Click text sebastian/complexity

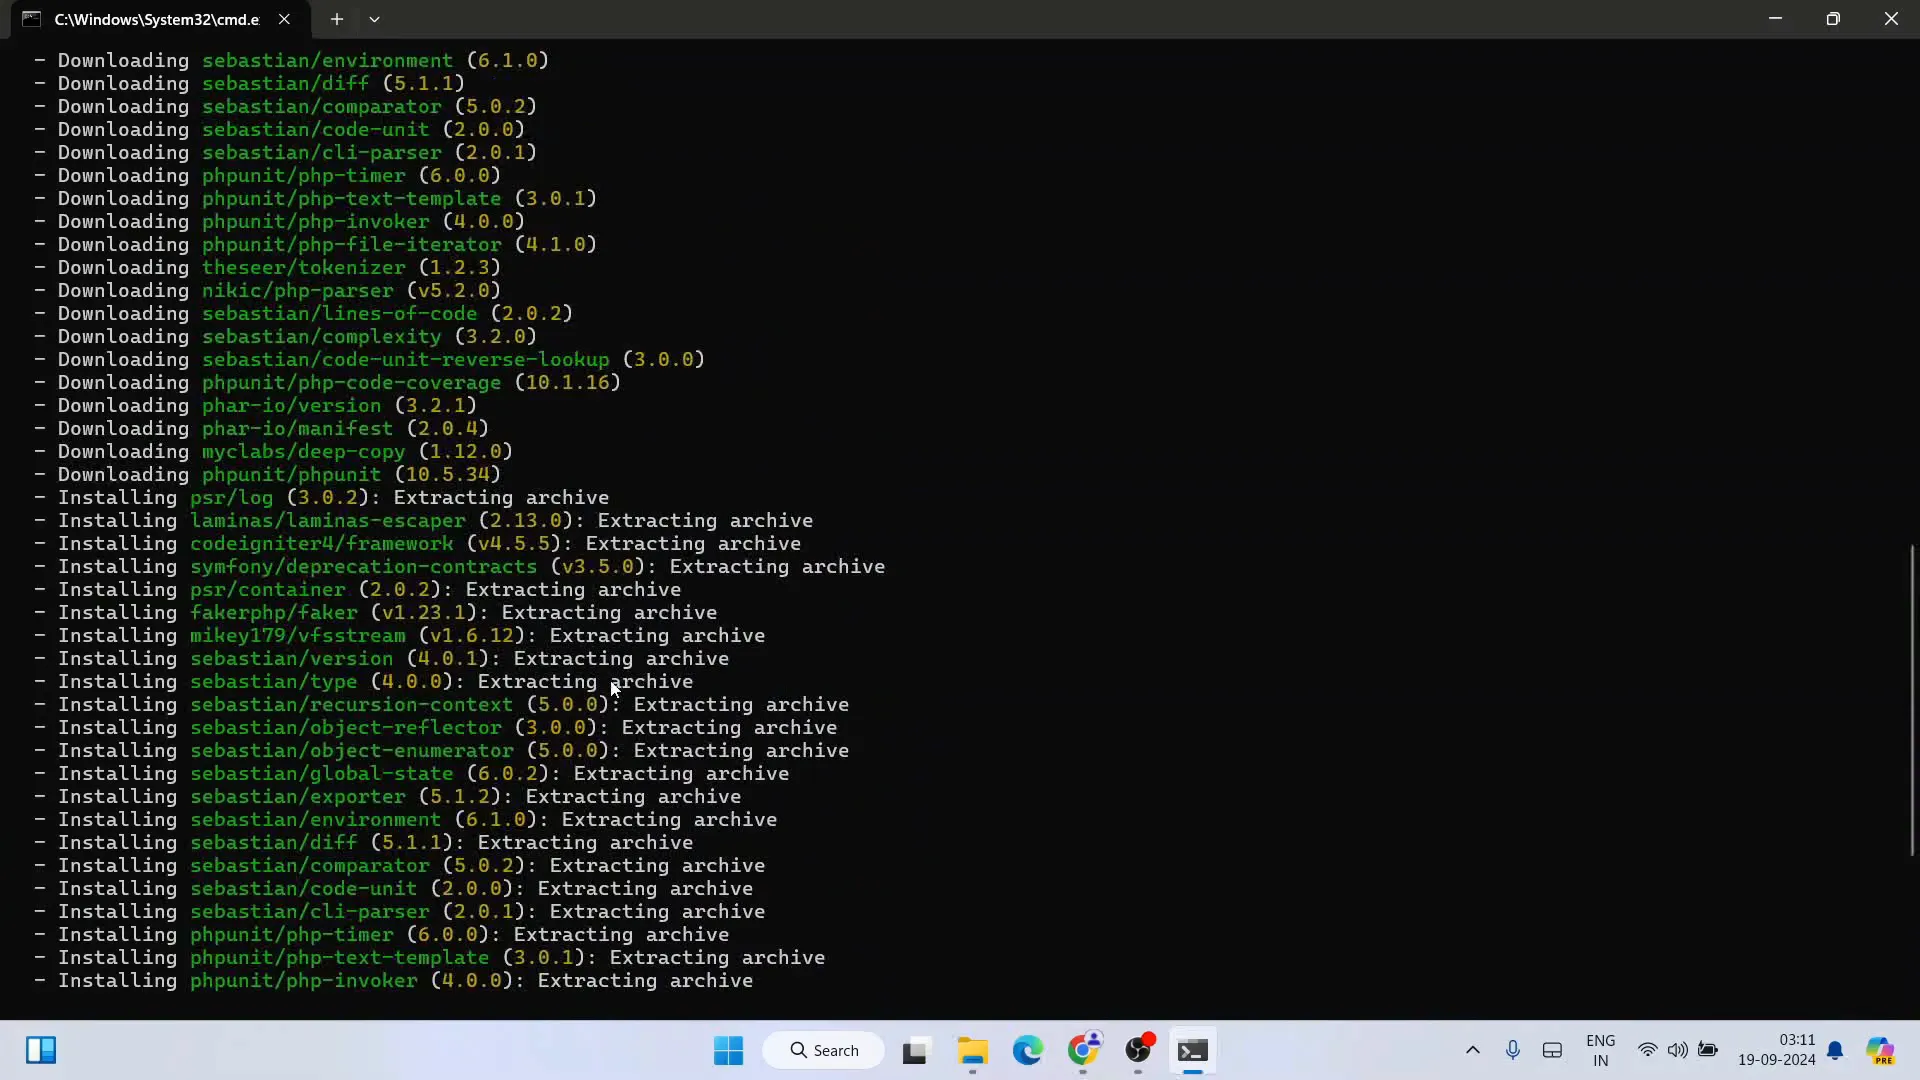[322, 337]
